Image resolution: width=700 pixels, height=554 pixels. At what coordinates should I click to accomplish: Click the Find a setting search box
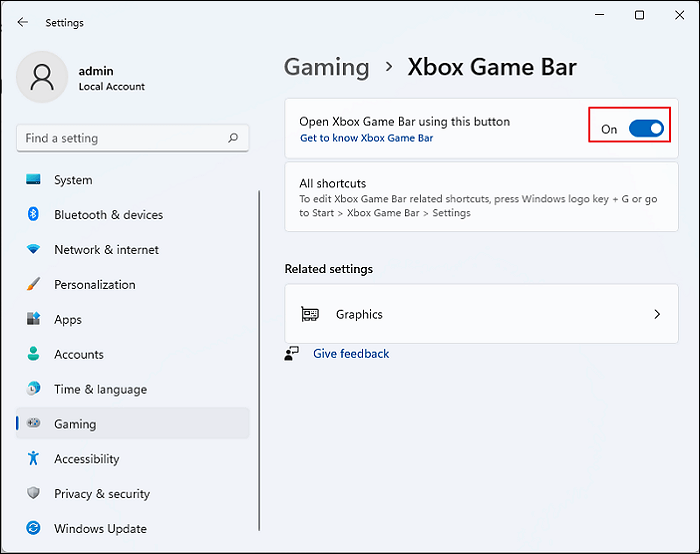click(120, 138)
